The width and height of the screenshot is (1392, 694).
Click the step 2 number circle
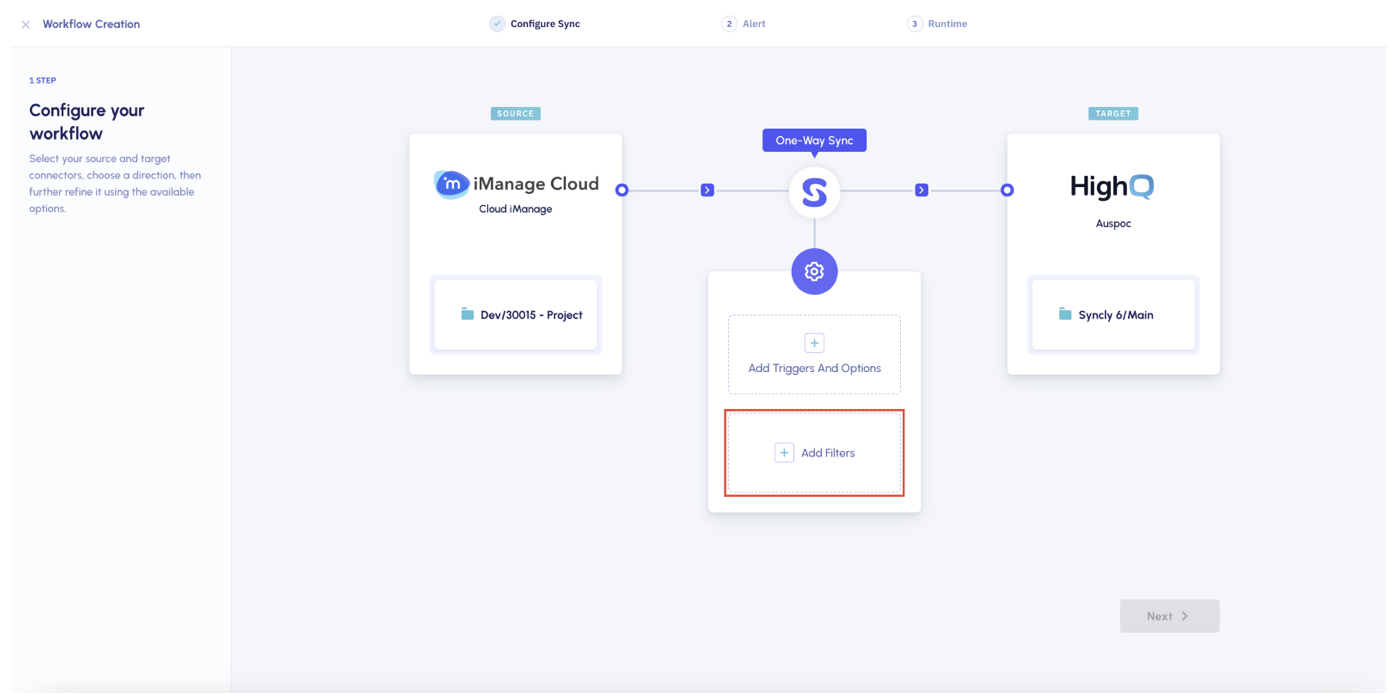[x=729, y=24]
